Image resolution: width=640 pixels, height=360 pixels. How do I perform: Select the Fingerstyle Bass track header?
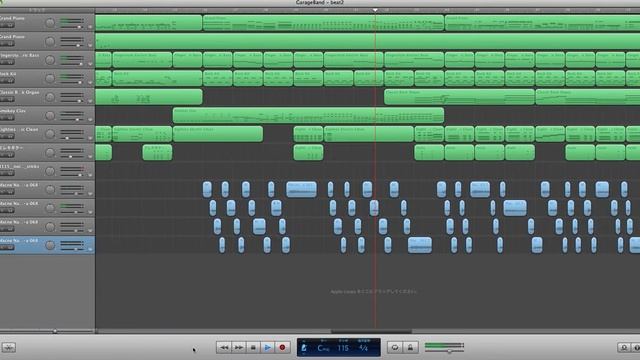(x=47, y=60)
